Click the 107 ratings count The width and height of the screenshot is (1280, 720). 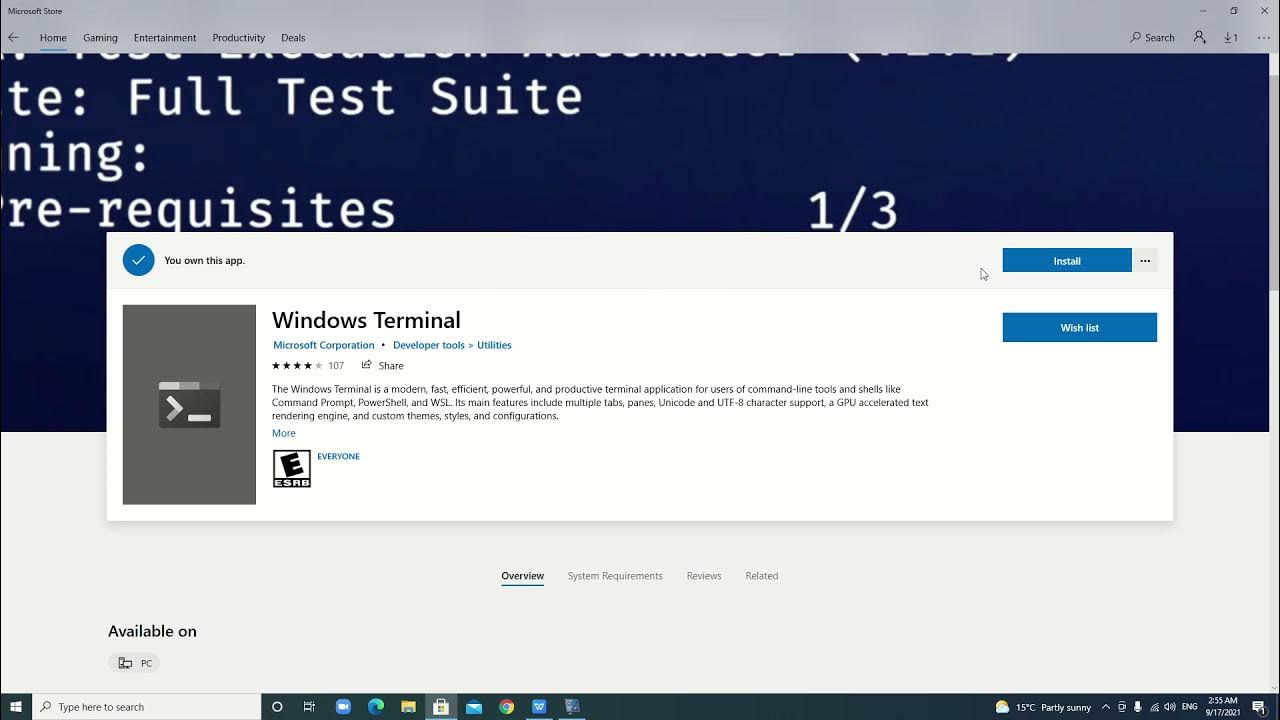click(336, 366)
